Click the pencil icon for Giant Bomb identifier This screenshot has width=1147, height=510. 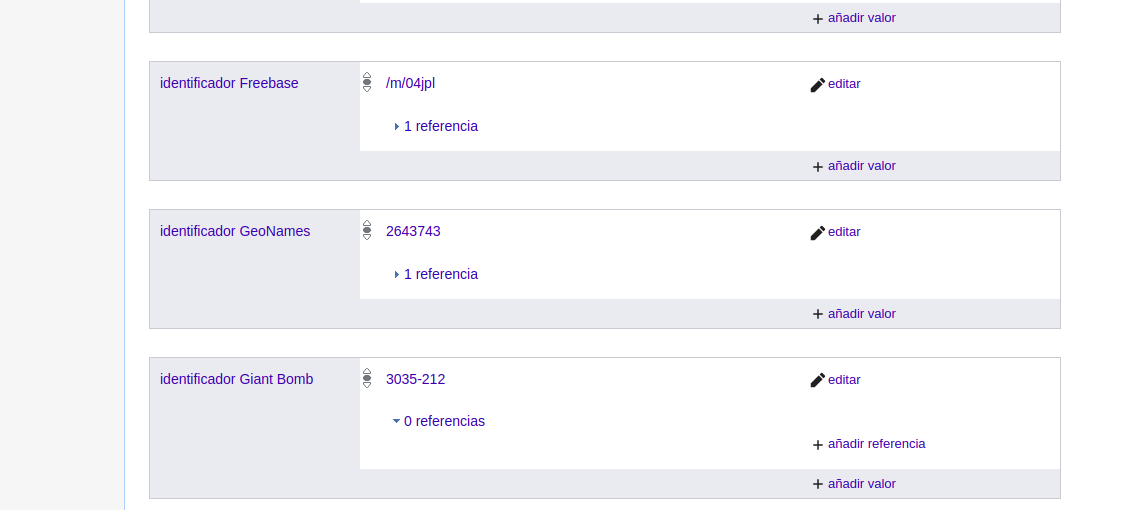pyautogui.click(x=818, y=381)
